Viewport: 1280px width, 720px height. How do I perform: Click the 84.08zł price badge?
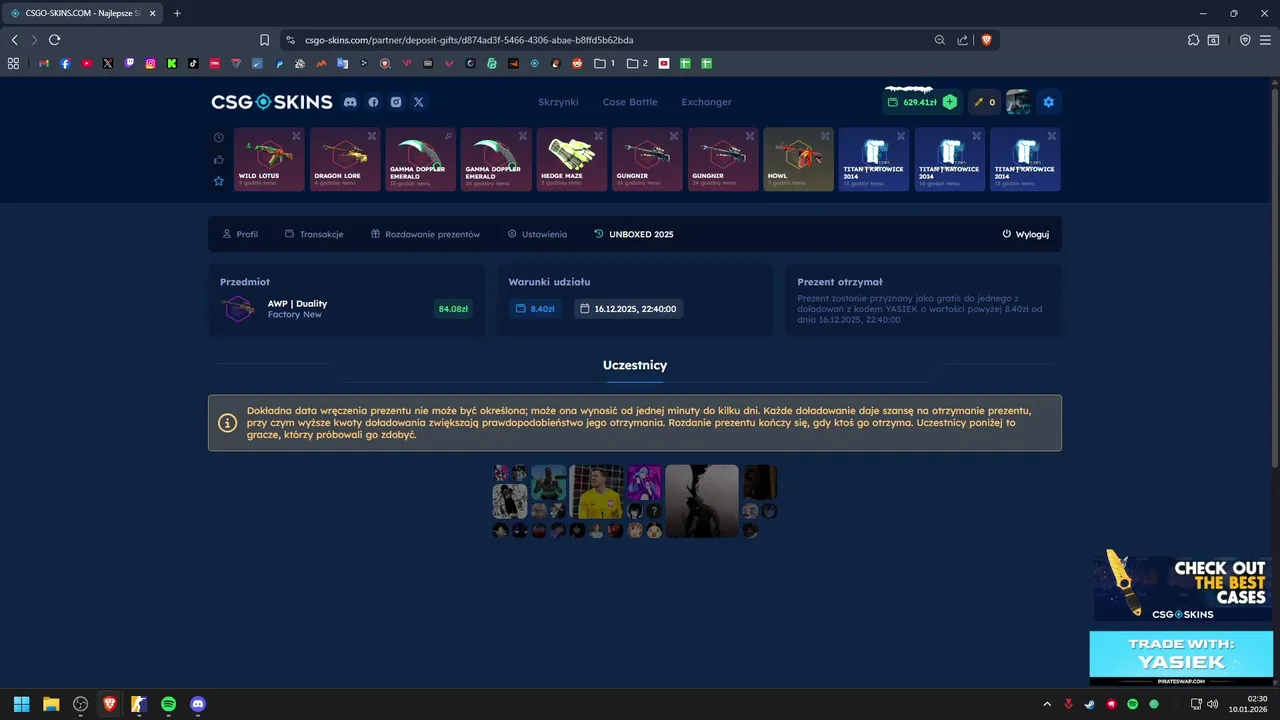pyautogui.click(x=453, y=309)
